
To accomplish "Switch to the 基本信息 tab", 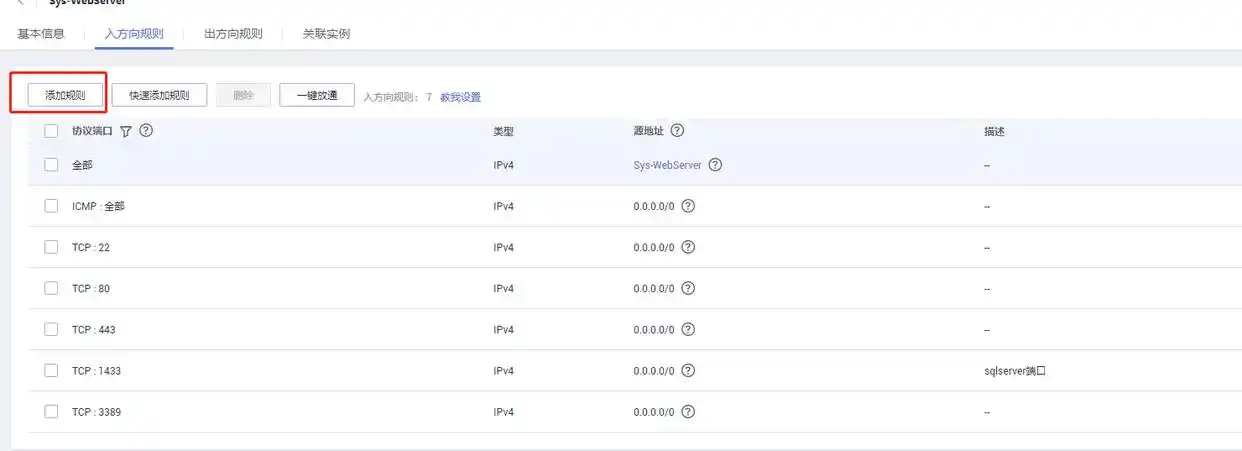I will coord(41,34).
